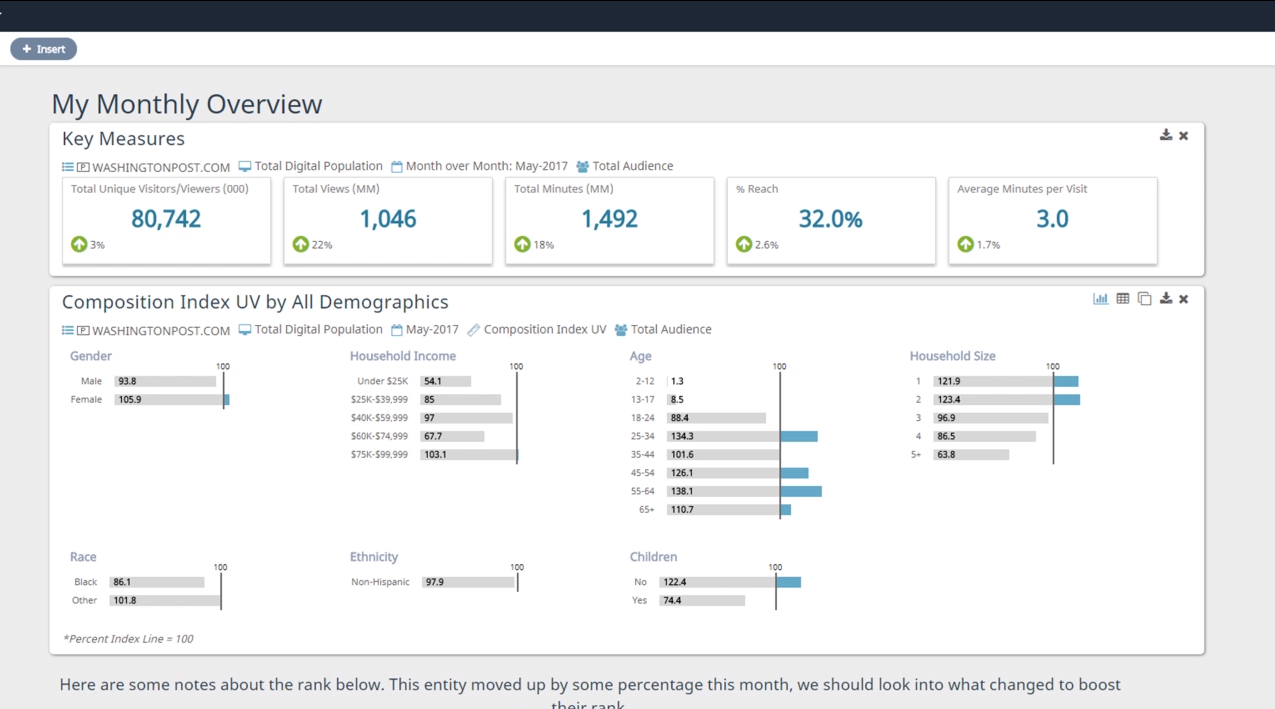
Task: Close the Composition Index UV widget
Action: pos(1183,299)
